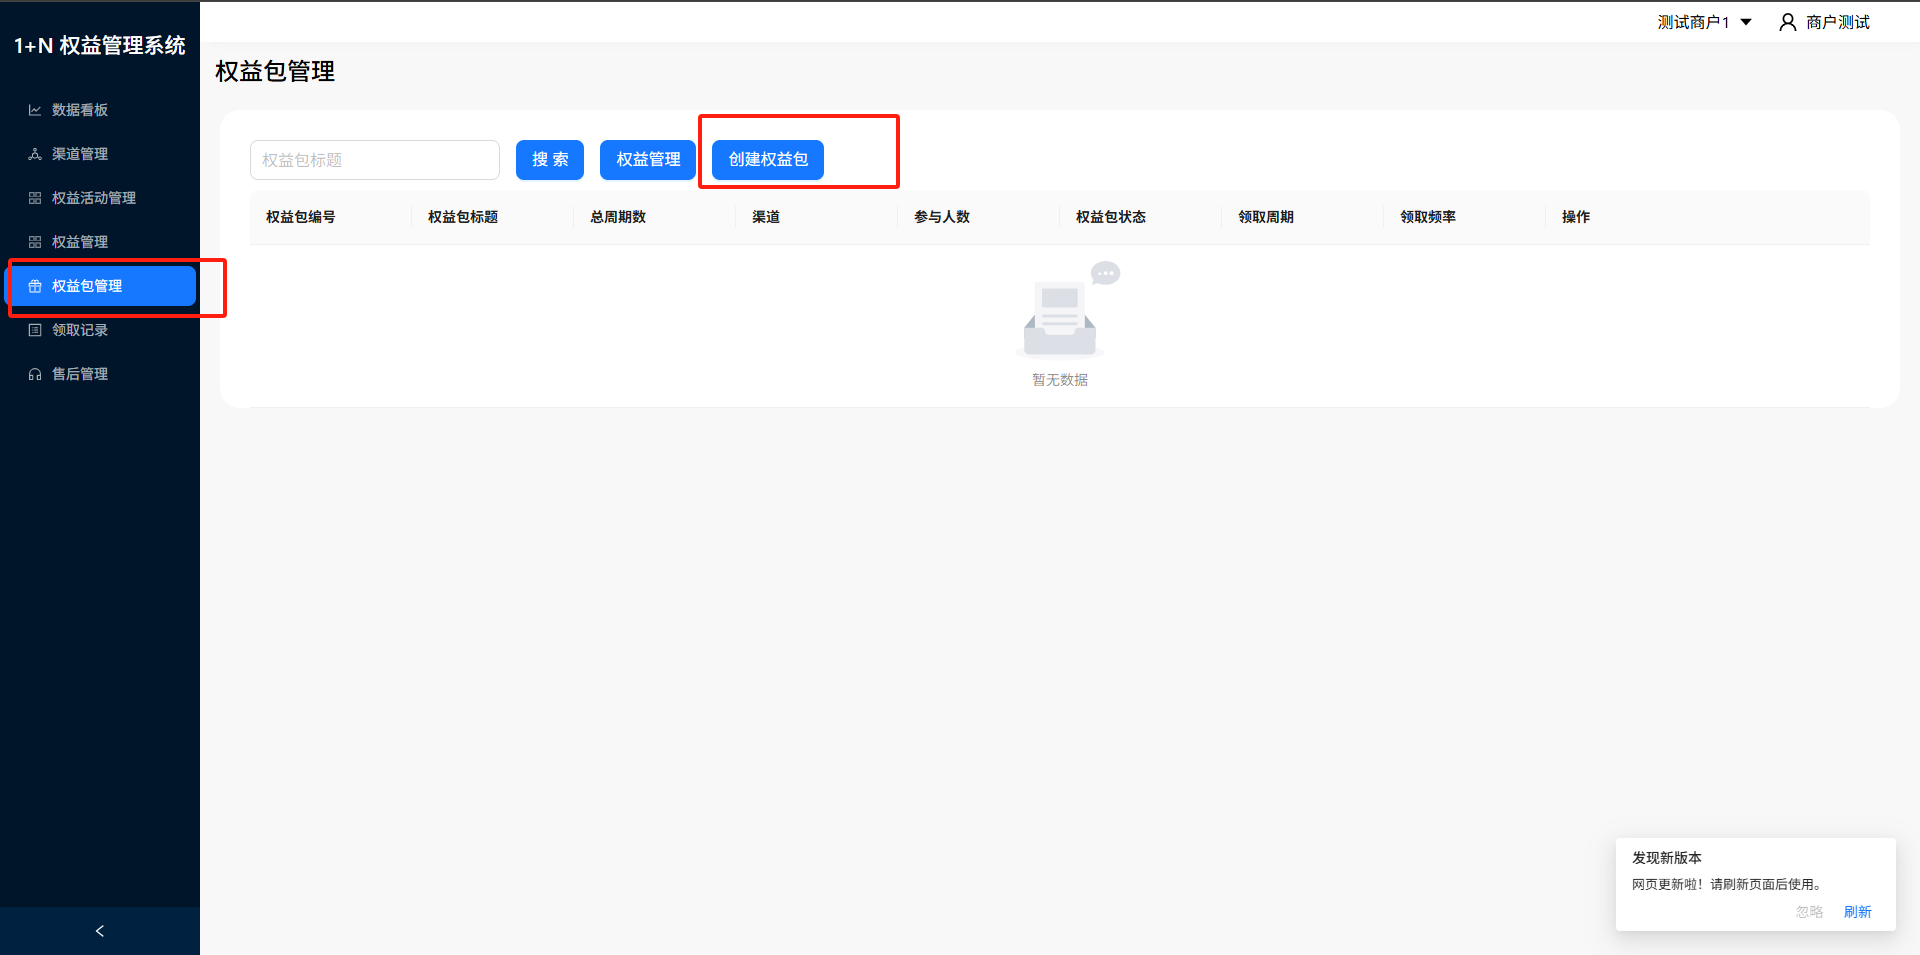The width and height of the screenshot is (1920, 955).
Task: Go to 领取记录 in the sidebar
Action: tap(80, 330)
